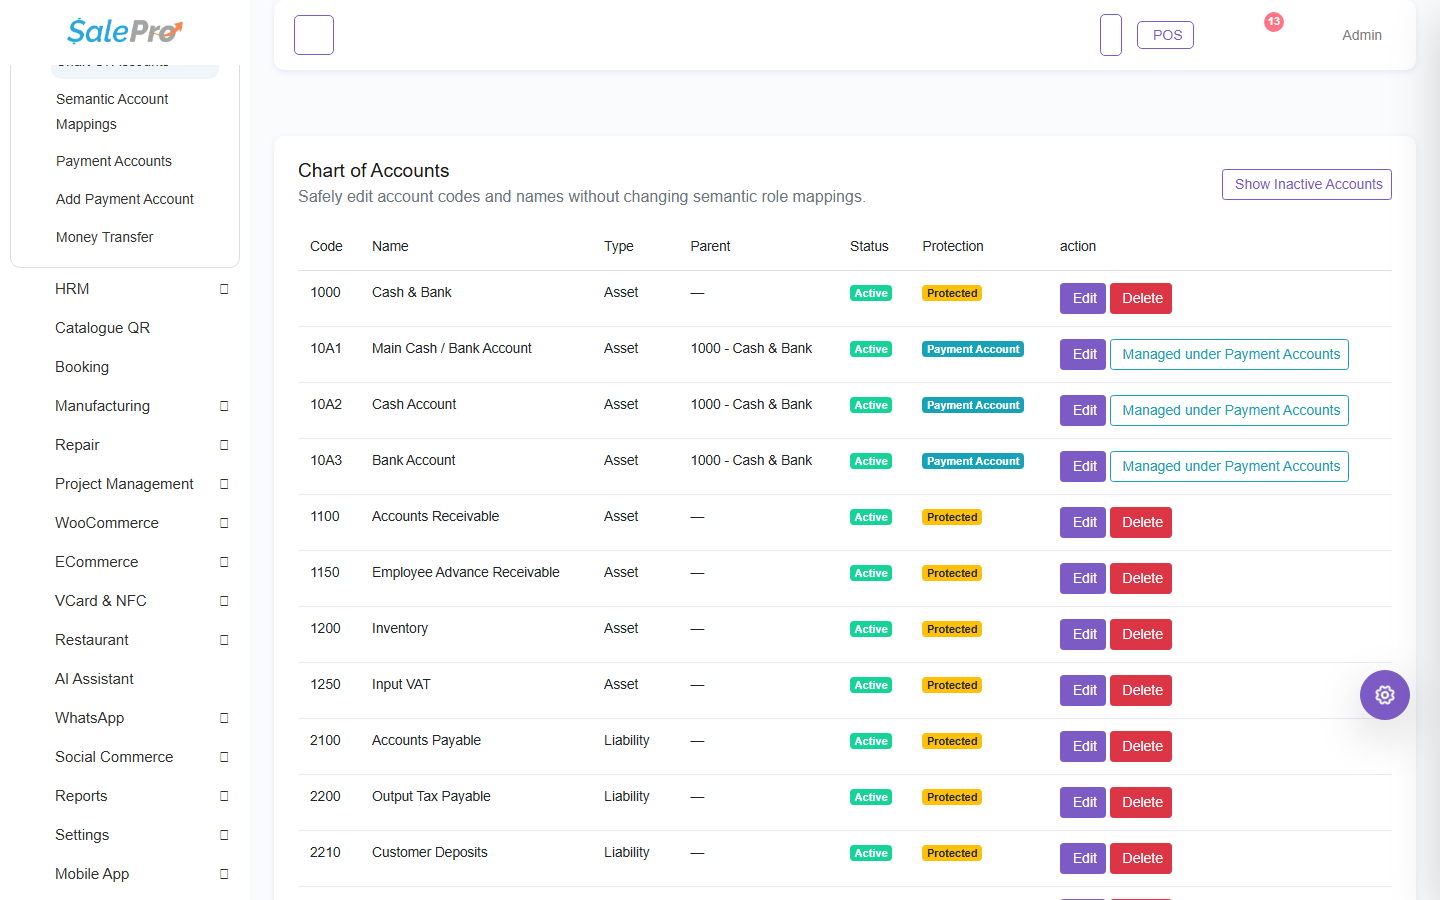
Task: Click the narrow outlined button beside POS
Action: click(x=1111, y=35)
